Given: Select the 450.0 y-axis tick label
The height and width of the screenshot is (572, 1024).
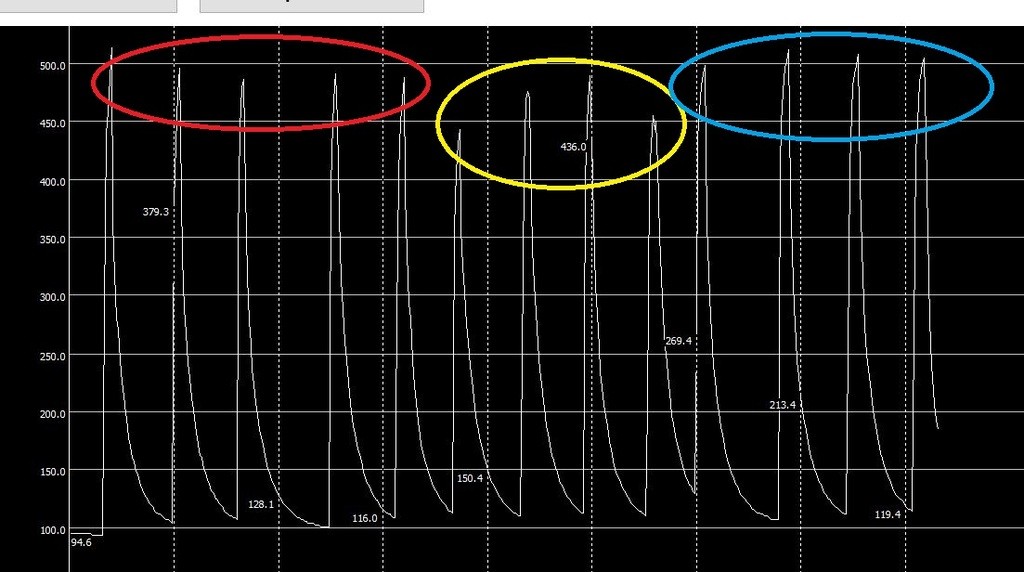Looking at the screenshot, I should (52, 124).
